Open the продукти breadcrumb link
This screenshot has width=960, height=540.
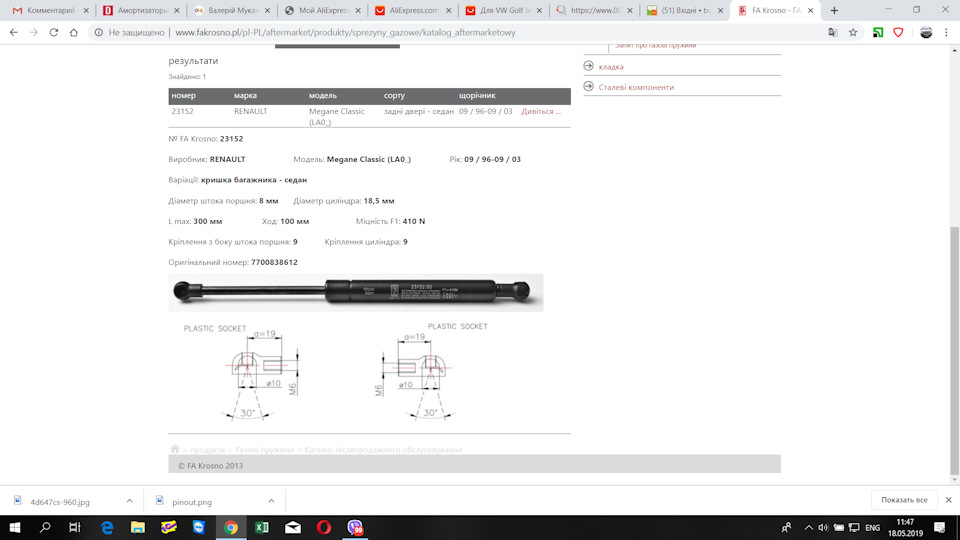(x=208, y=450)
